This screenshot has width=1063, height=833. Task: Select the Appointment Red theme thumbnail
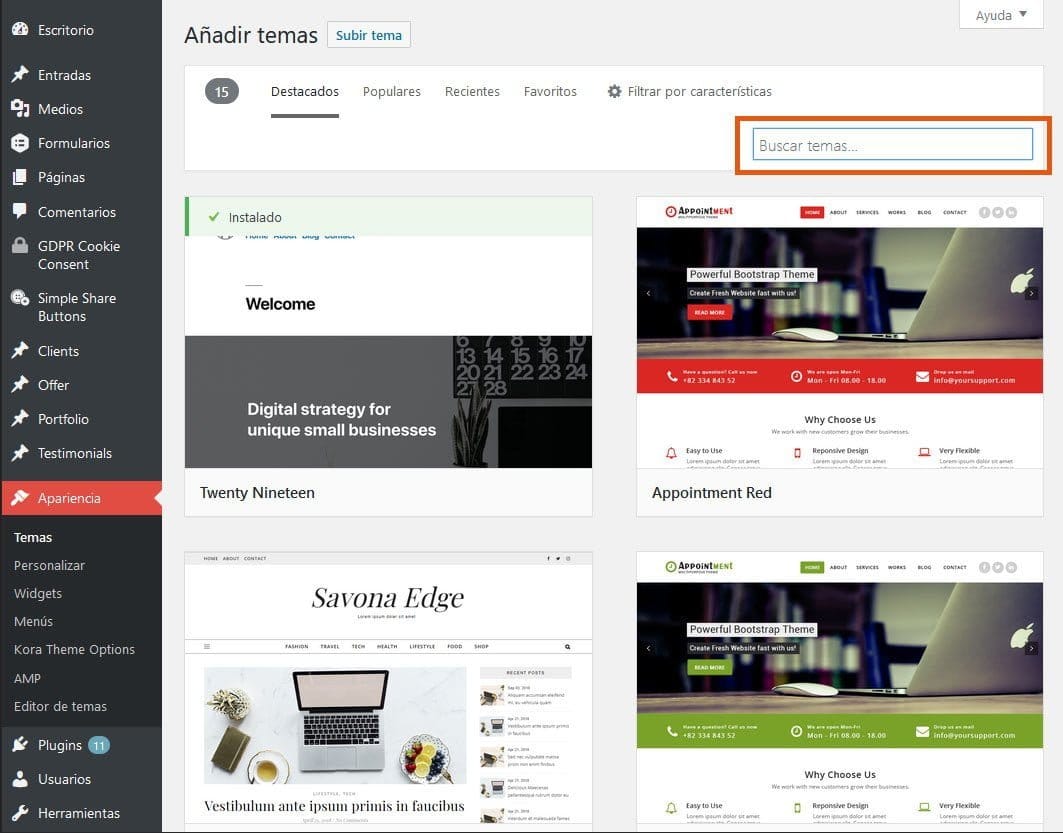[x=839, y=332]
